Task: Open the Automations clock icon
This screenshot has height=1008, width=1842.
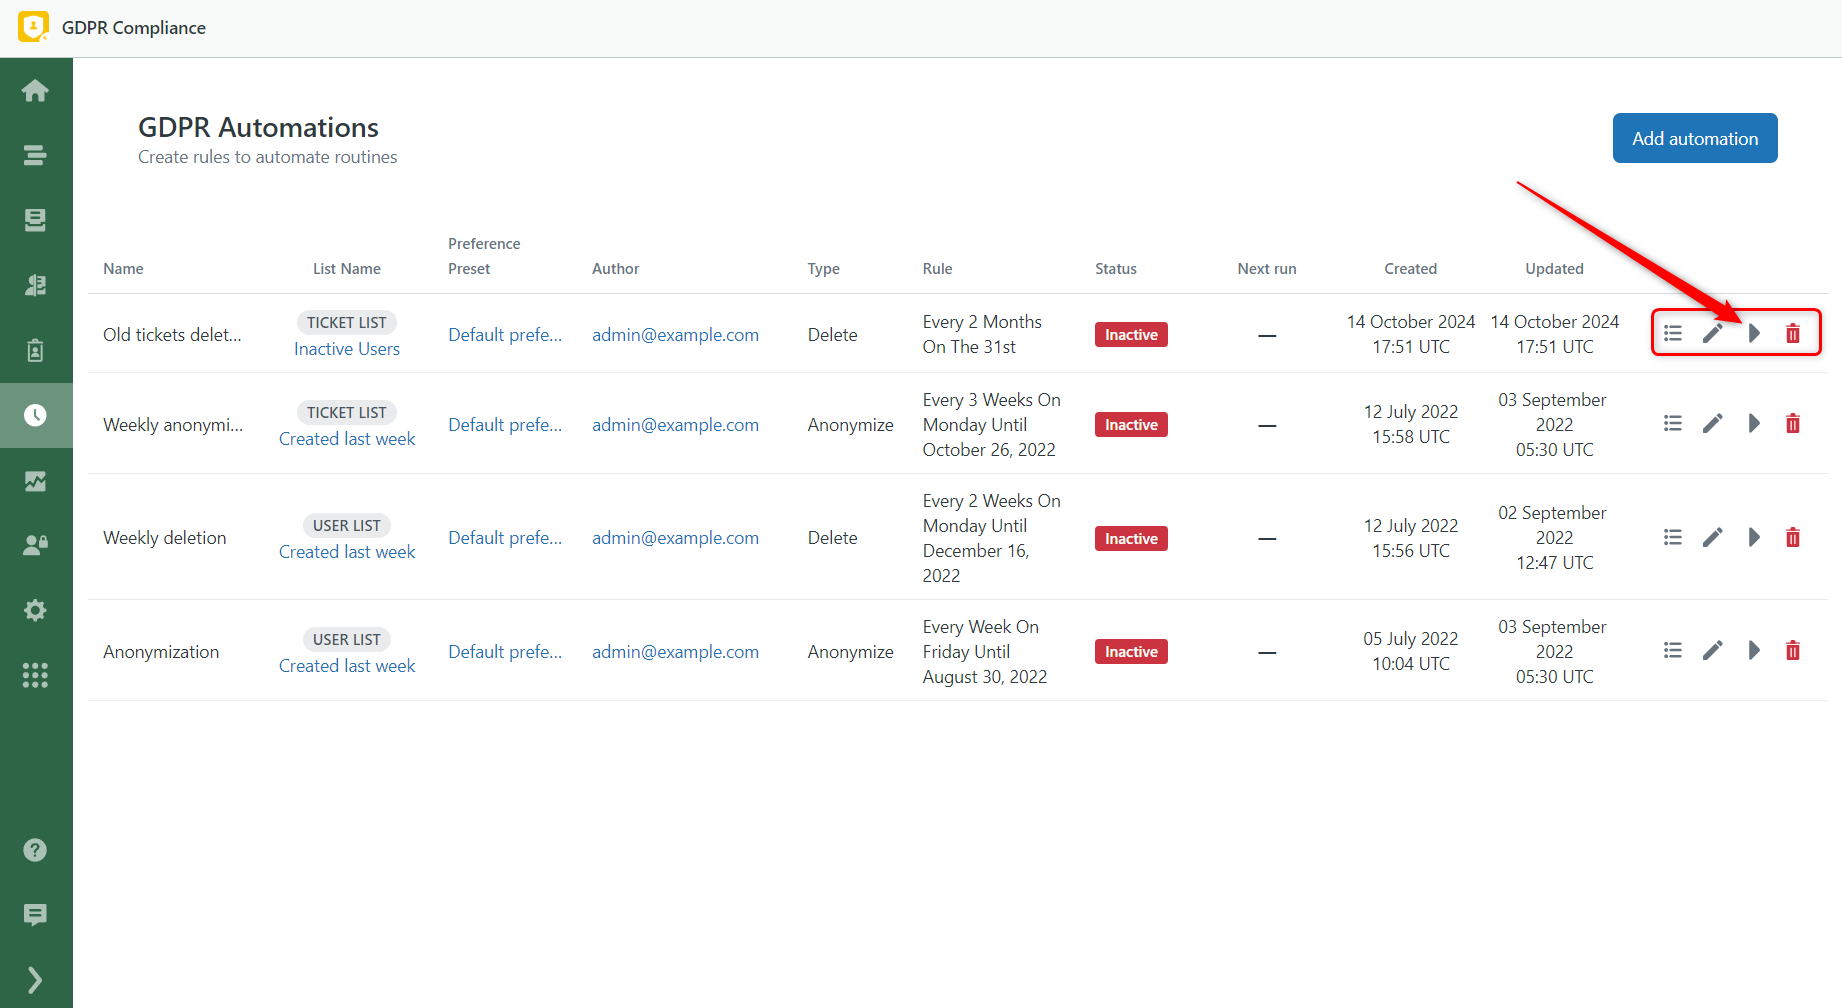Action: [35, 415]
